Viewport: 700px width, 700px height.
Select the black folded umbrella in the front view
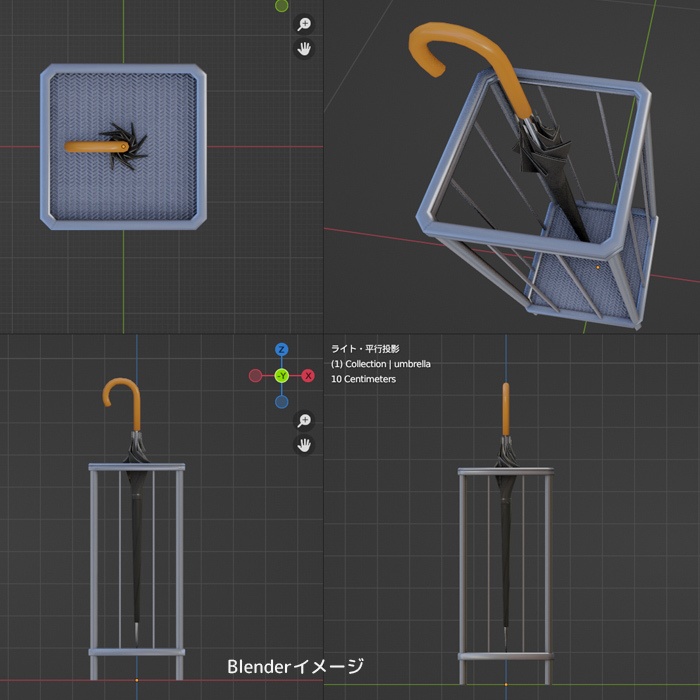pos(136,540)
